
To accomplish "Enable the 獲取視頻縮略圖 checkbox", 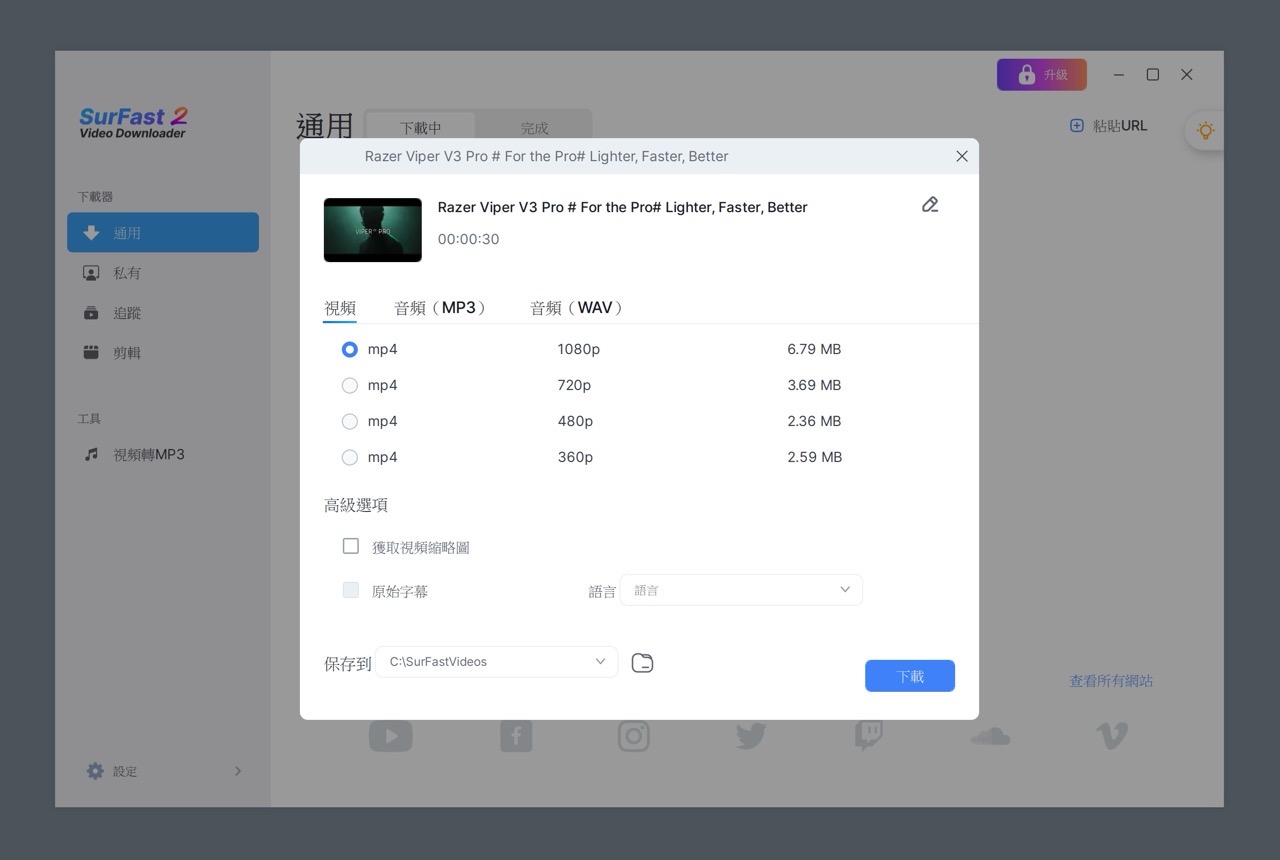I will [351, 546].
